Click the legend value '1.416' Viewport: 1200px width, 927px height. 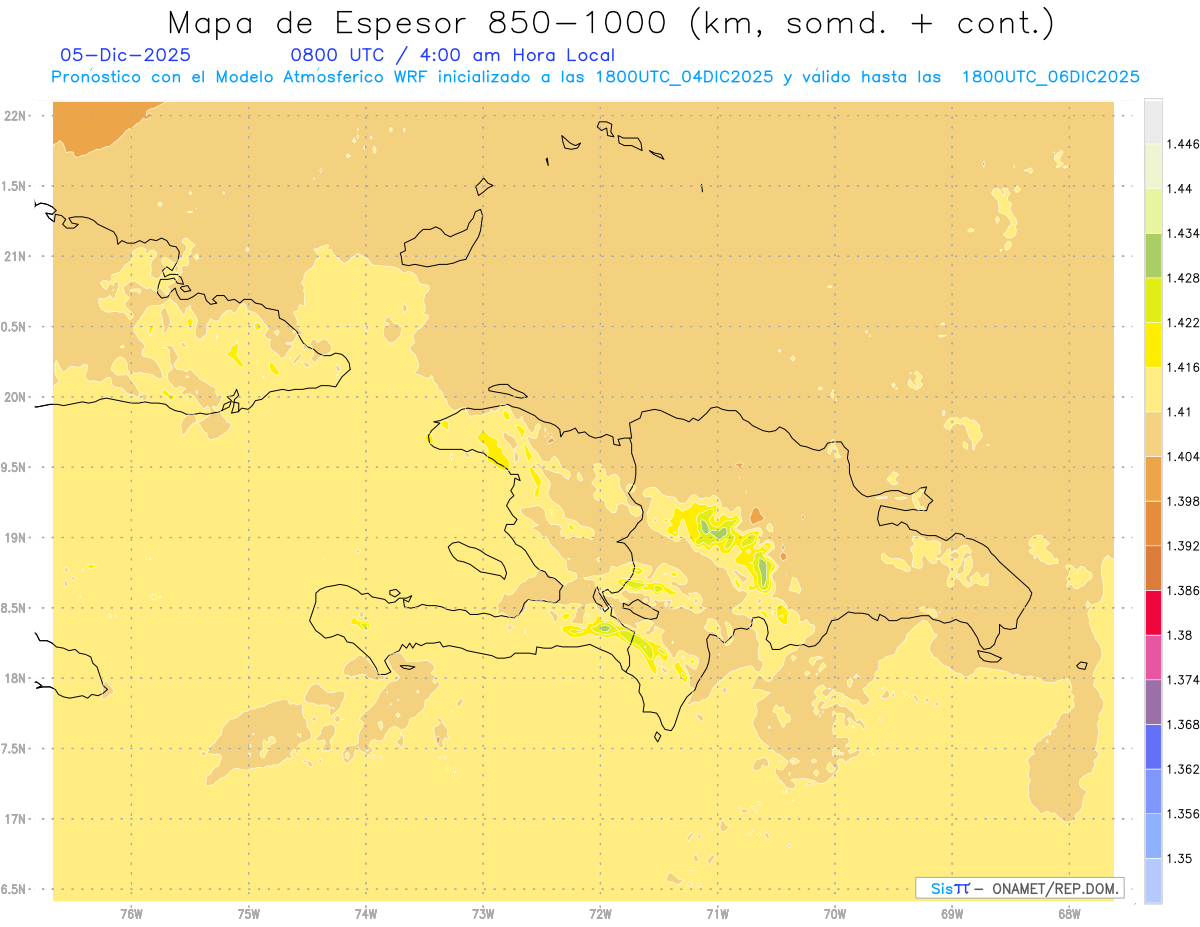[x=1182, y=367]
